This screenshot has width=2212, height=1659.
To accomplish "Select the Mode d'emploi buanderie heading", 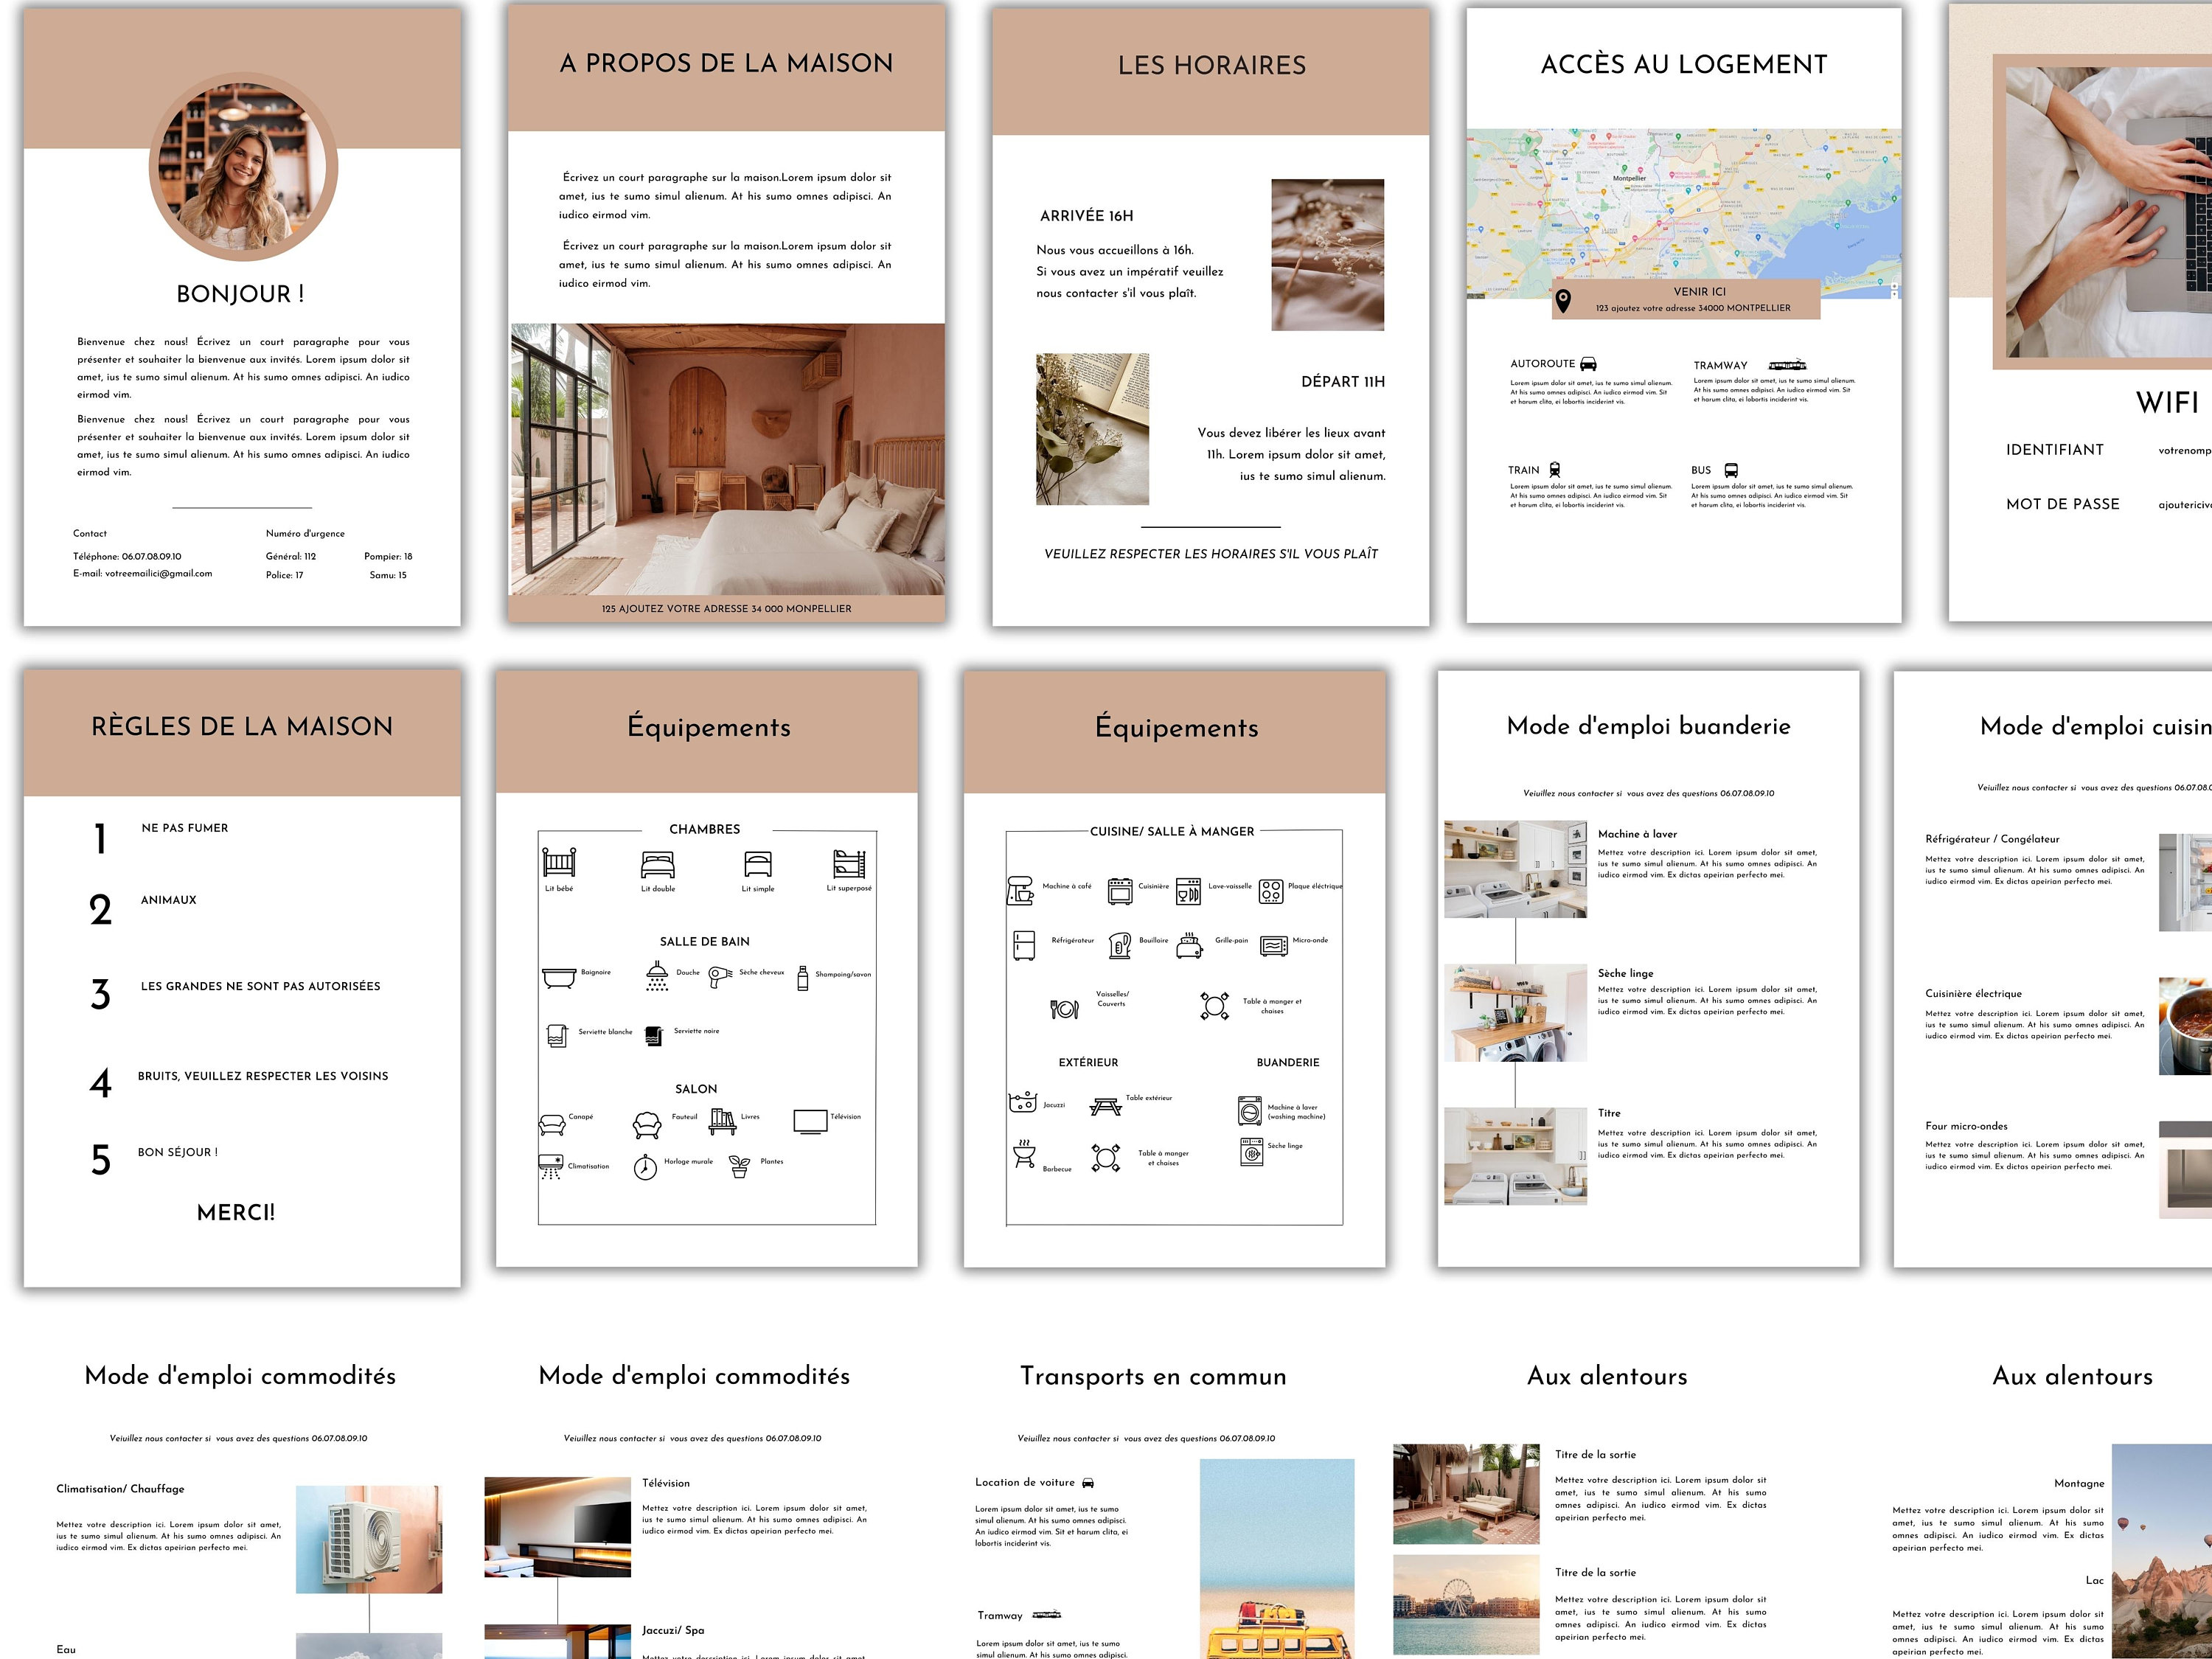I will click(1649, 726).
